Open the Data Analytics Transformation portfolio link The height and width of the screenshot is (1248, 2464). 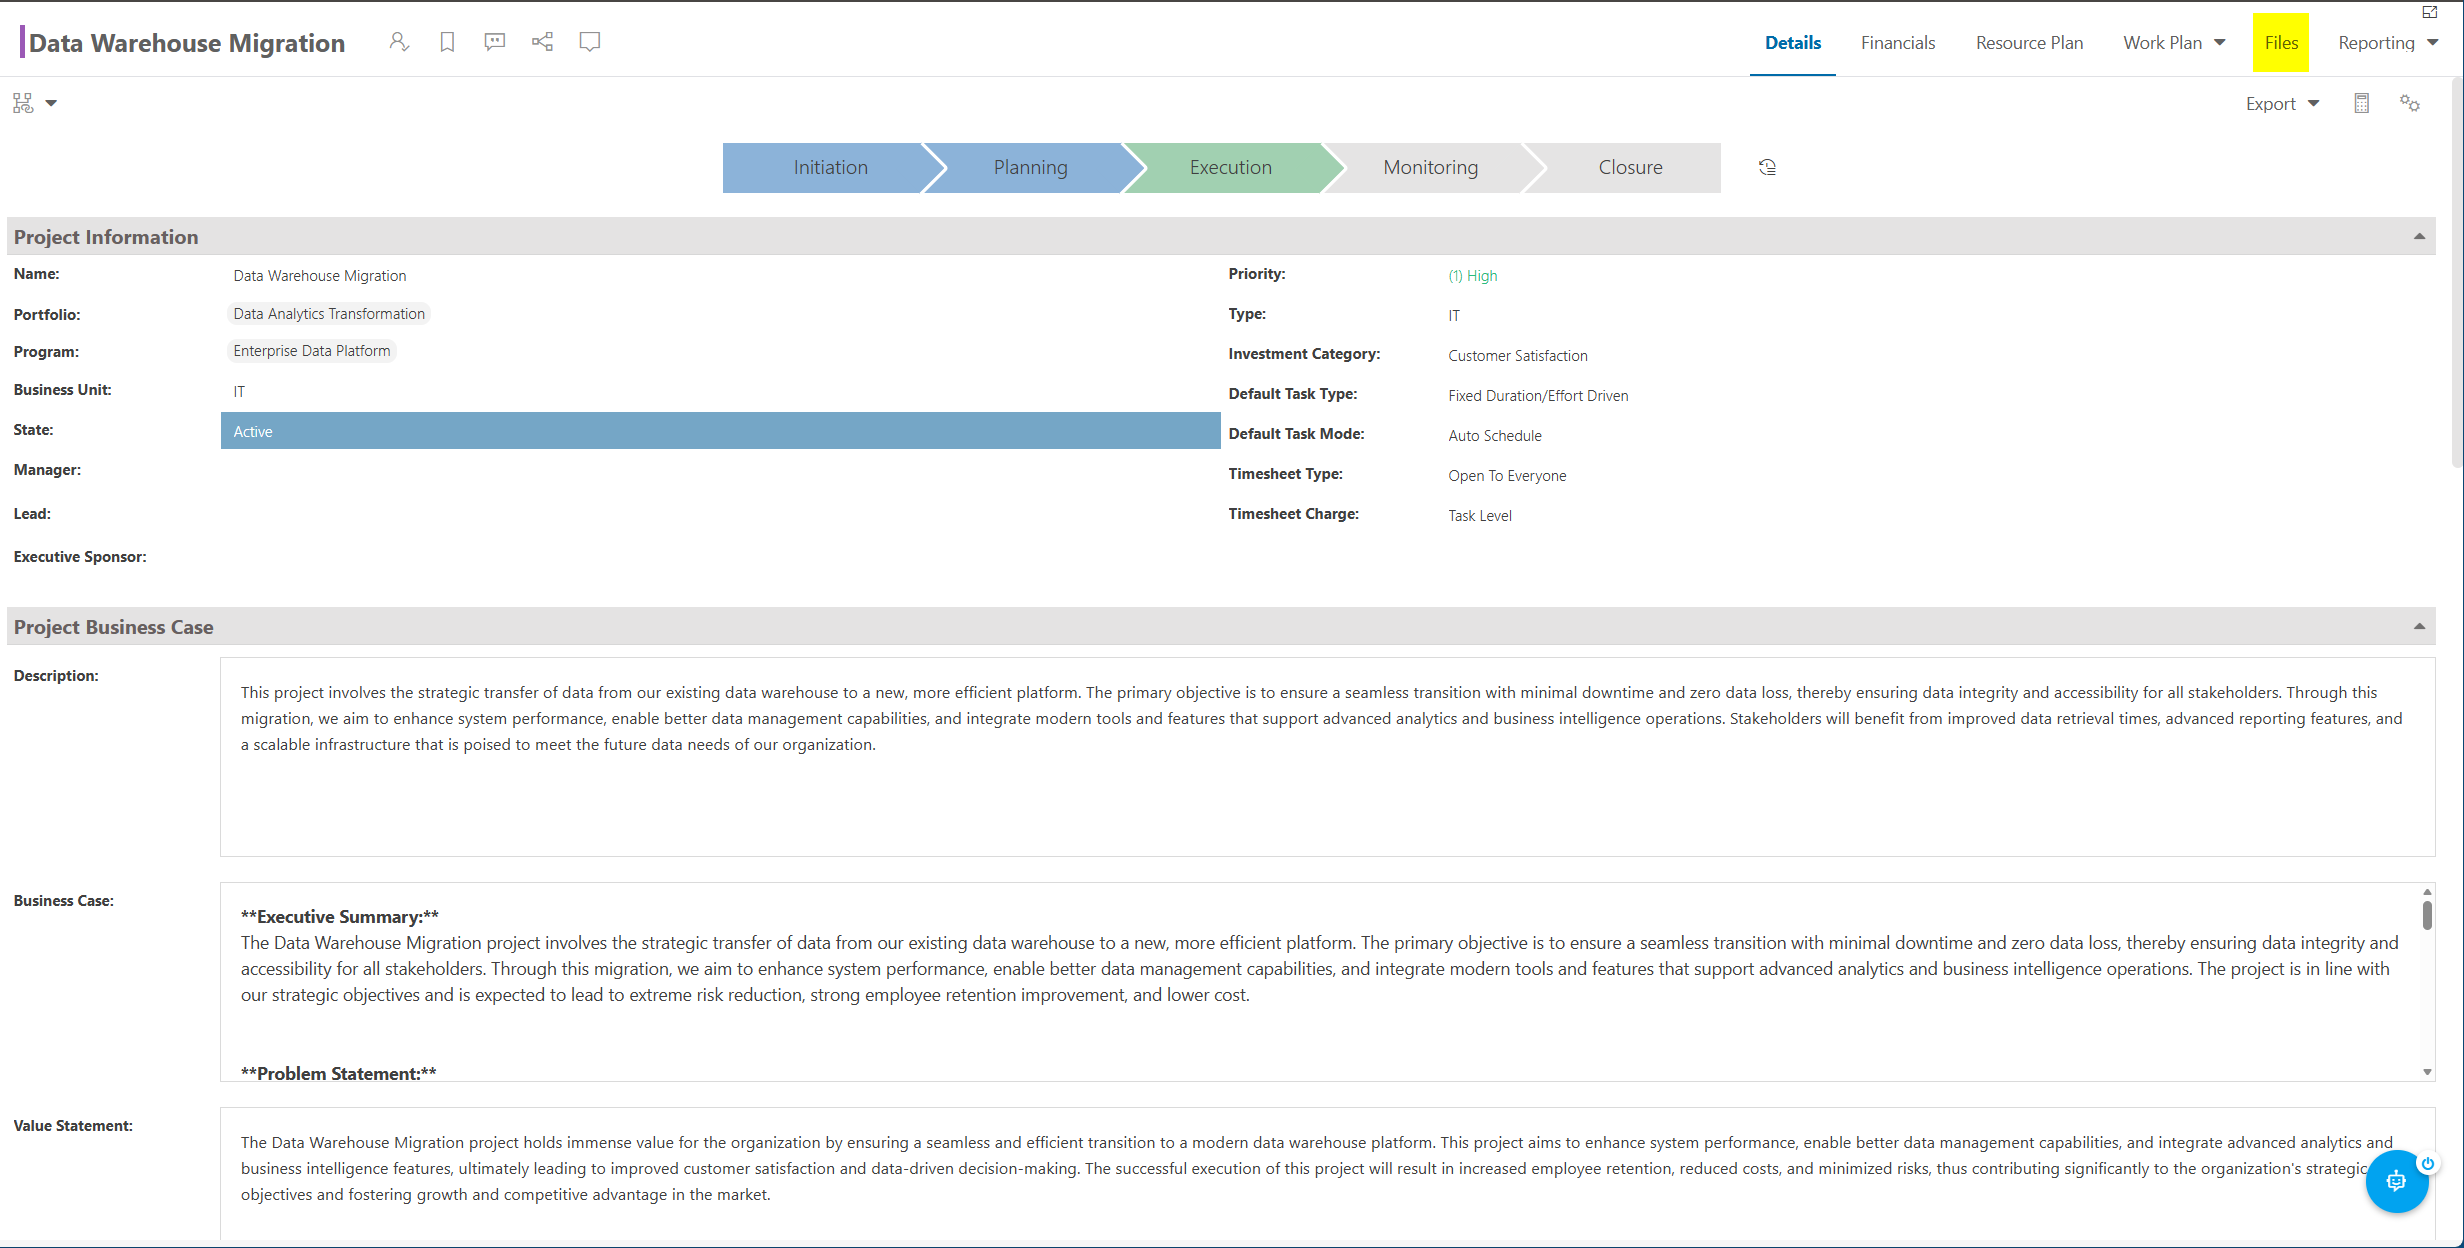tap(329, 314)
